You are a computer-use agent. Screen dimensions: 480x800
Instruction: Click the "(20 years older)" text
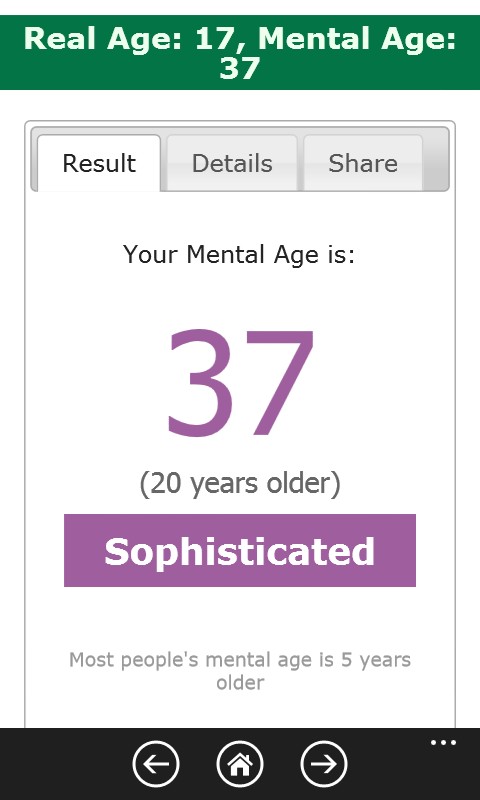pyautogui.click(x=240, y=483)
